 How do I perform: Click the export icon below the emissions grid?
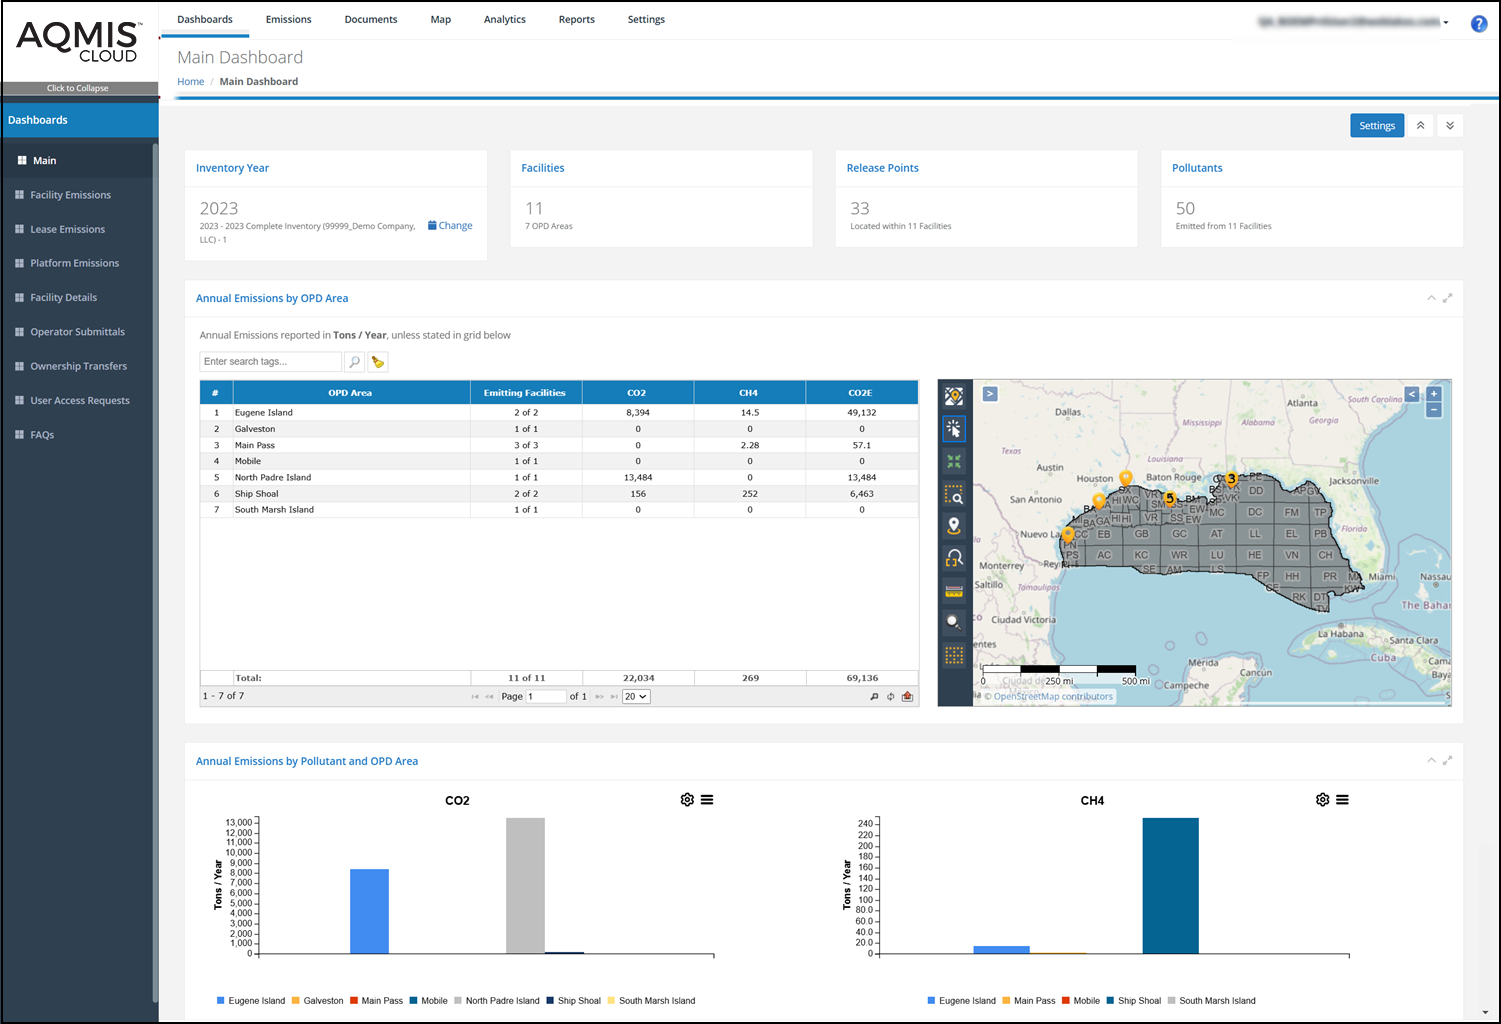[908, 696]
